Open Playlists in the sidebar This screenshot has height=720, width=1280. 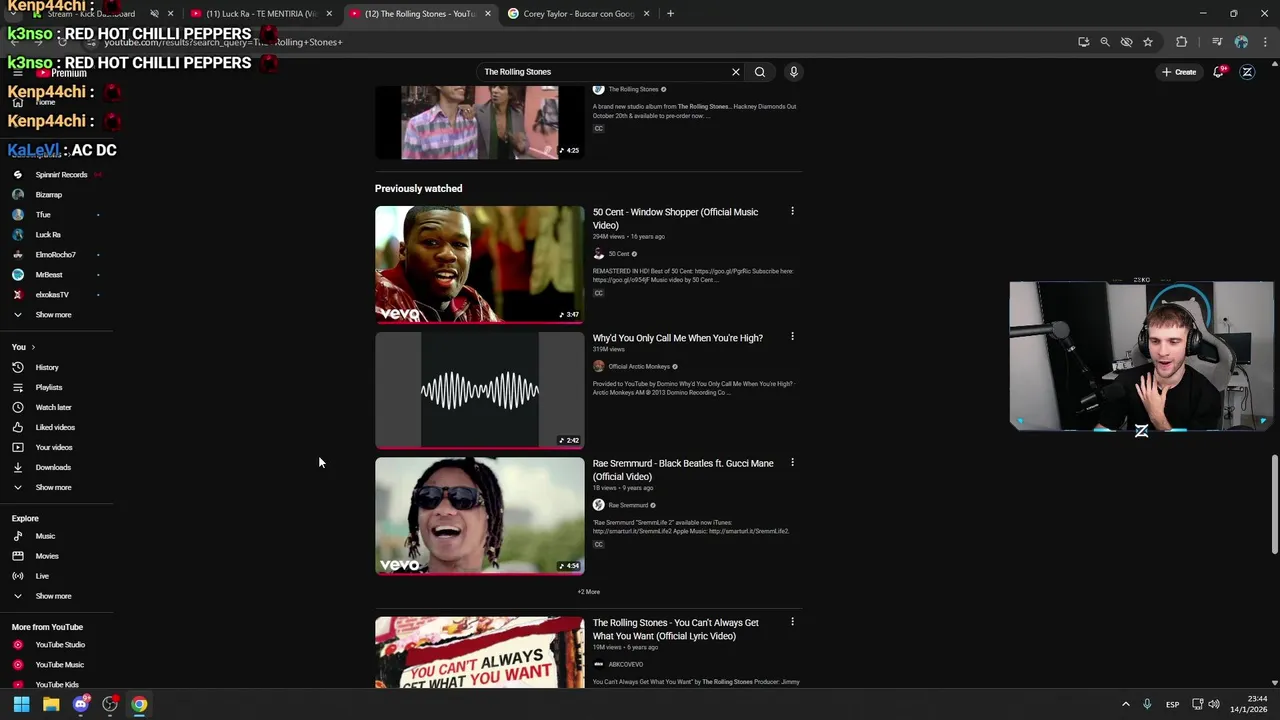(x=49, y=387)
